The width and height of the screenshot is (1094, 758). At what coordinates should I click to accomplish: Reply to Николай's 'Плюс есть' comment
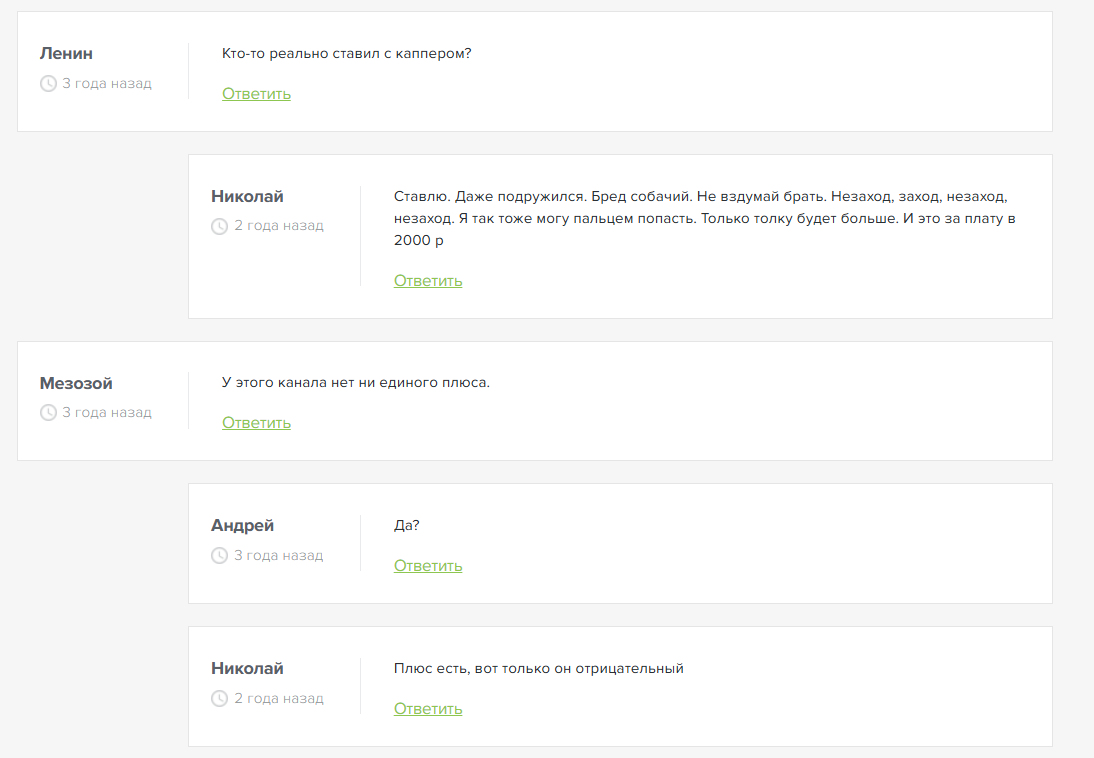[428, 709]
